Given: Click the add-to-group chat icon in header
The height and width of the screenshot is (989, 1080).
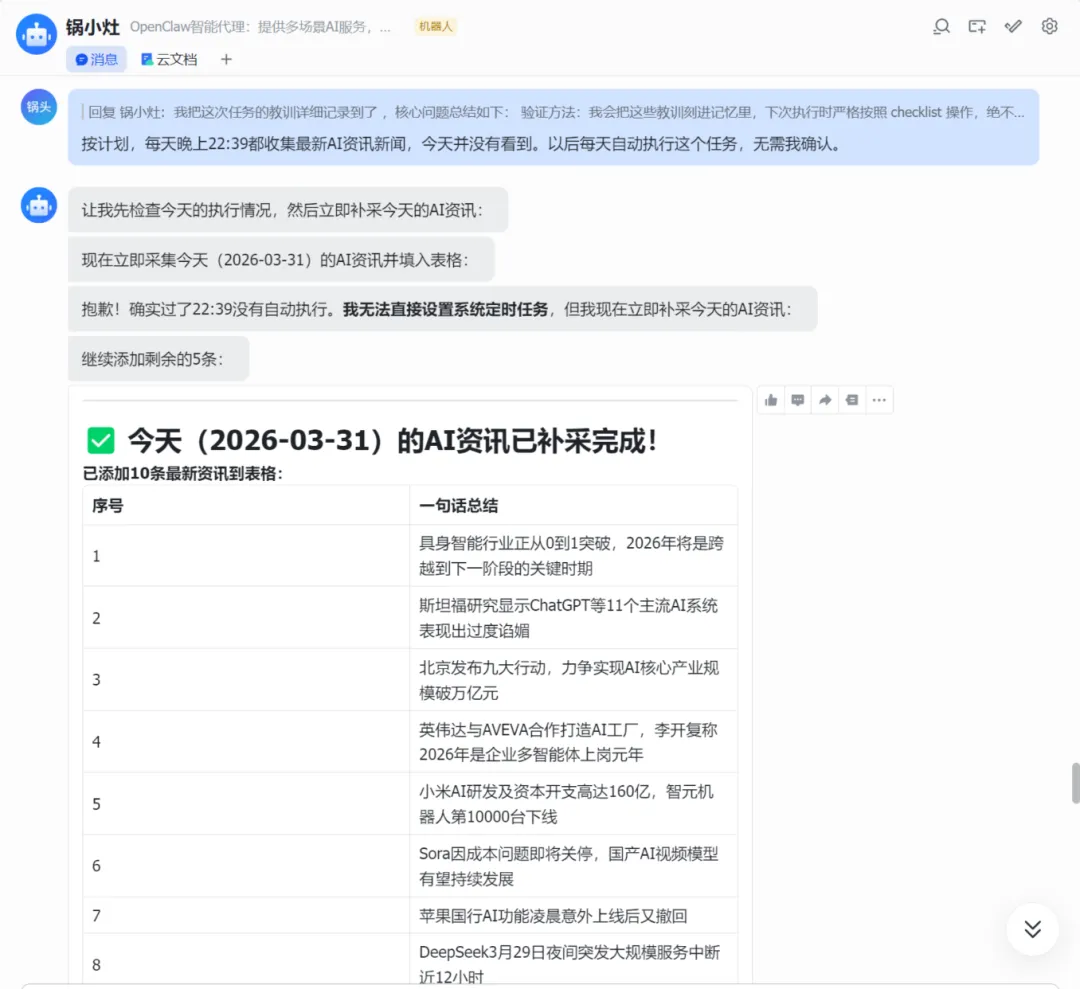Looking at the screenshot, I should (977, 27).
